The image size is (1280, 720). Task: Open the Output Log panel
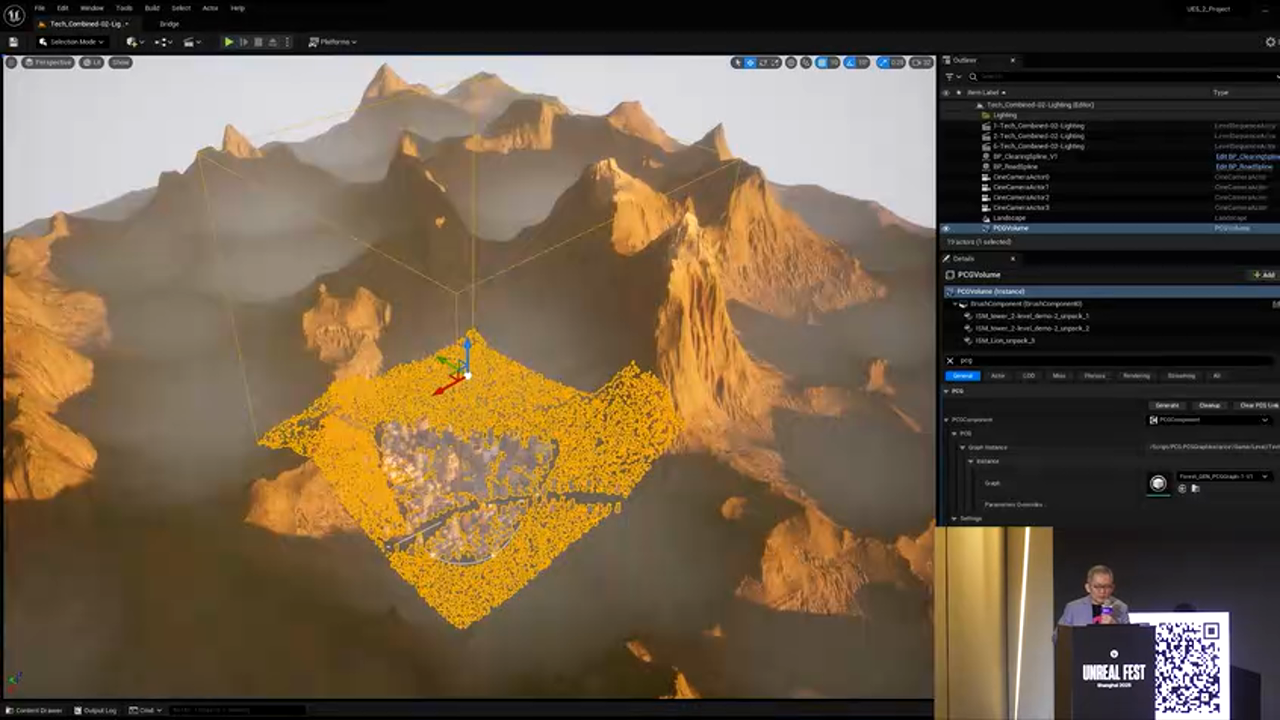(x=95, y=710)
